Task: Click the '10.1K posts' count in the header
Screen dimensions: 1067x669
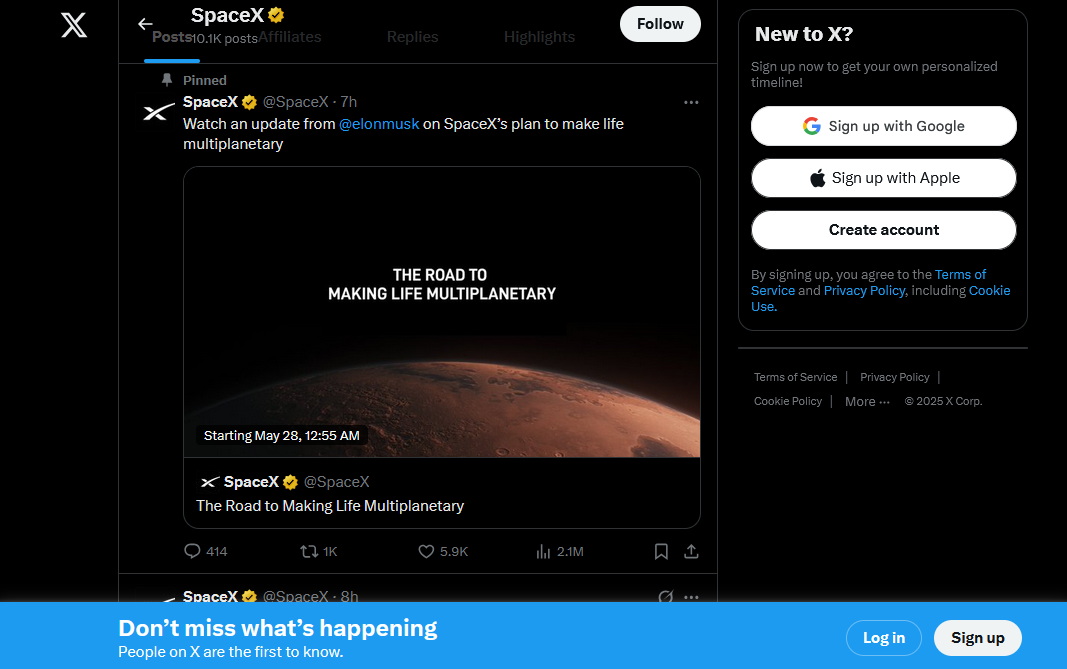Action: click(225, 39)
